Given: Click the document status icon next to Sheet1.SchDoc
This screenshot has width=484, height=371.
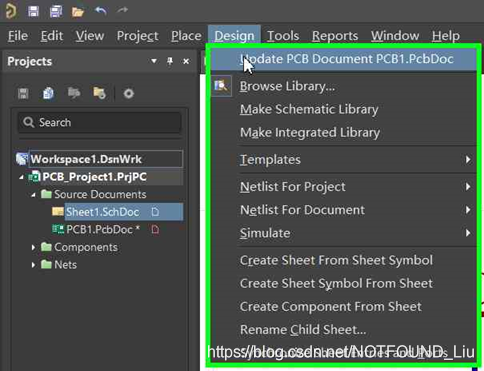Looking at the screenshot, I should click(155, 212).
